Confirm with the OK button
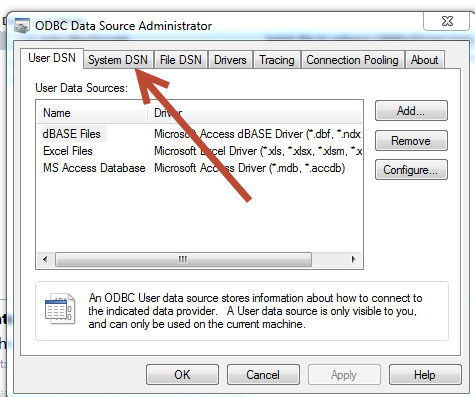The width and height of the screenshot is (475, 397). pyautogui.click(x=182, y=375)
